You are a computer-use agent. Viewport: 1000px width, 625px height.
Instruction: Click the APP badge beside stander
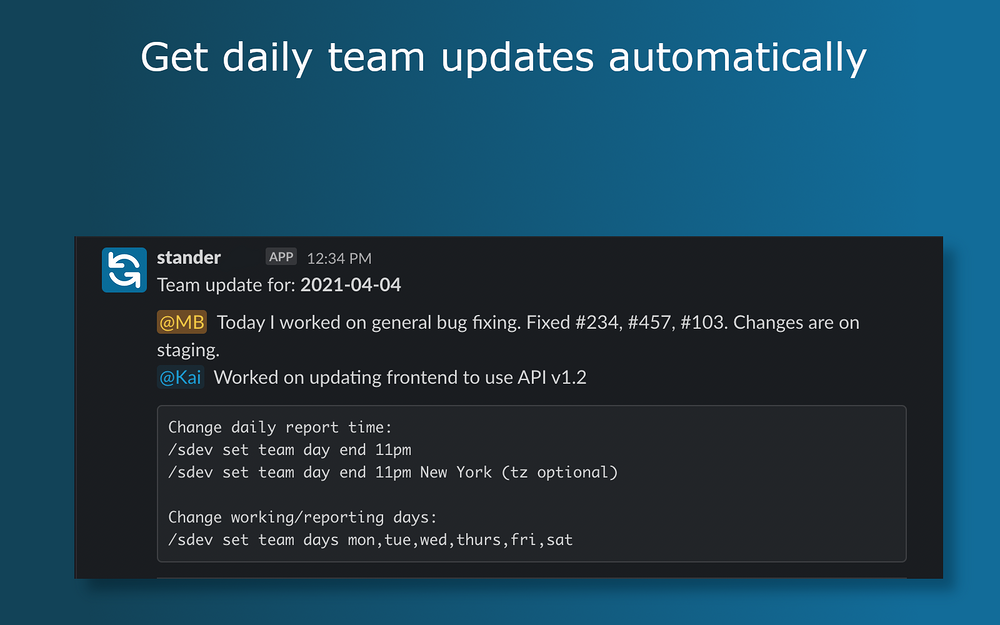(x=282, y=257)
